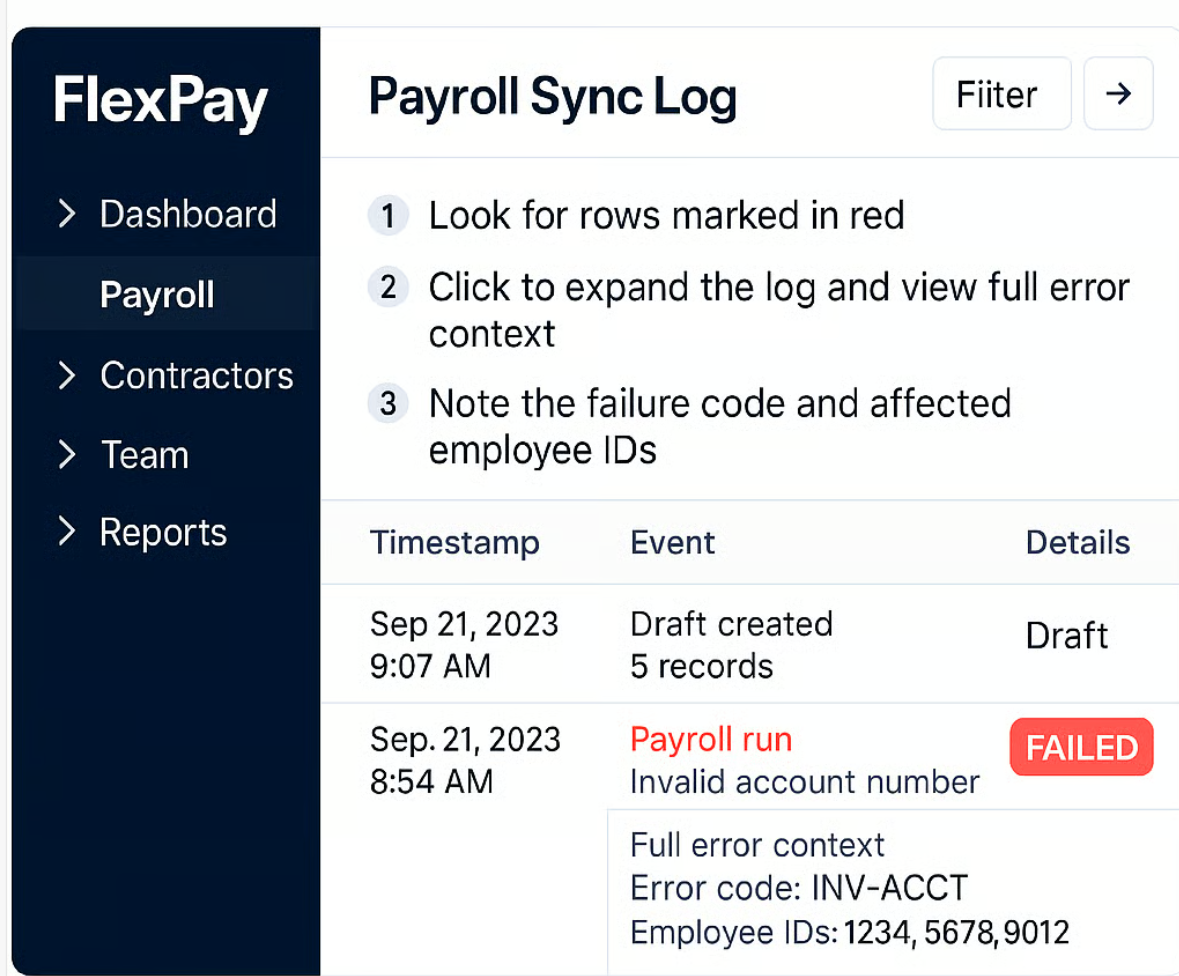Click the red FAILED status badge
Viewport: 1179px width, 976px height.
(1081, 748)
